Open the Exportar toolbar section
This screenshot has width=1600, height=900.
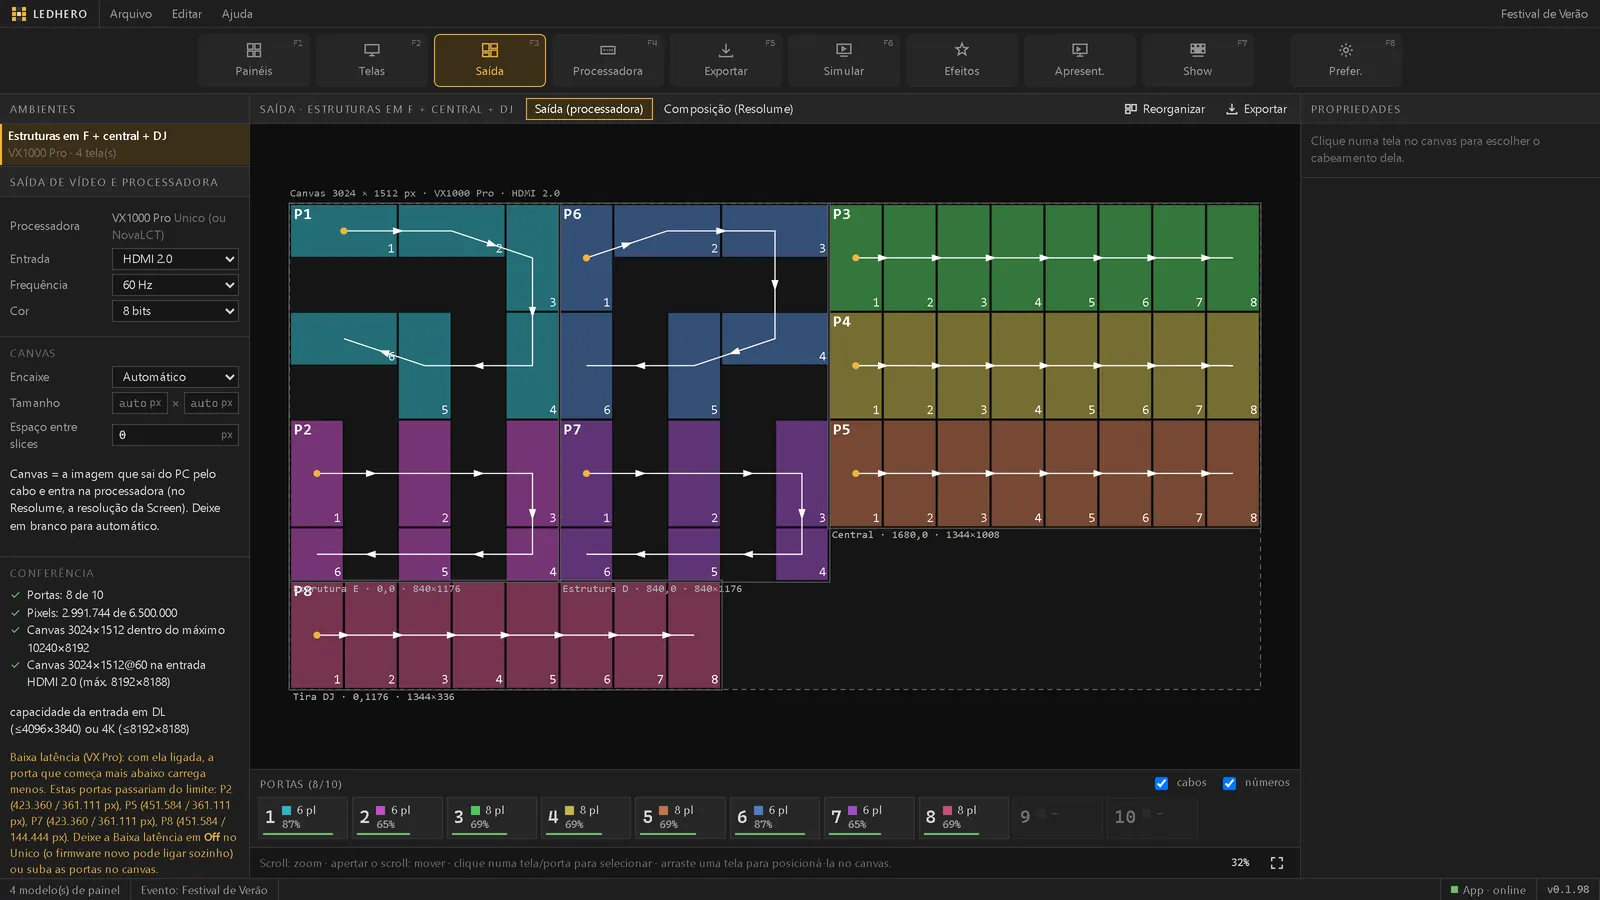tap(726, 60)
